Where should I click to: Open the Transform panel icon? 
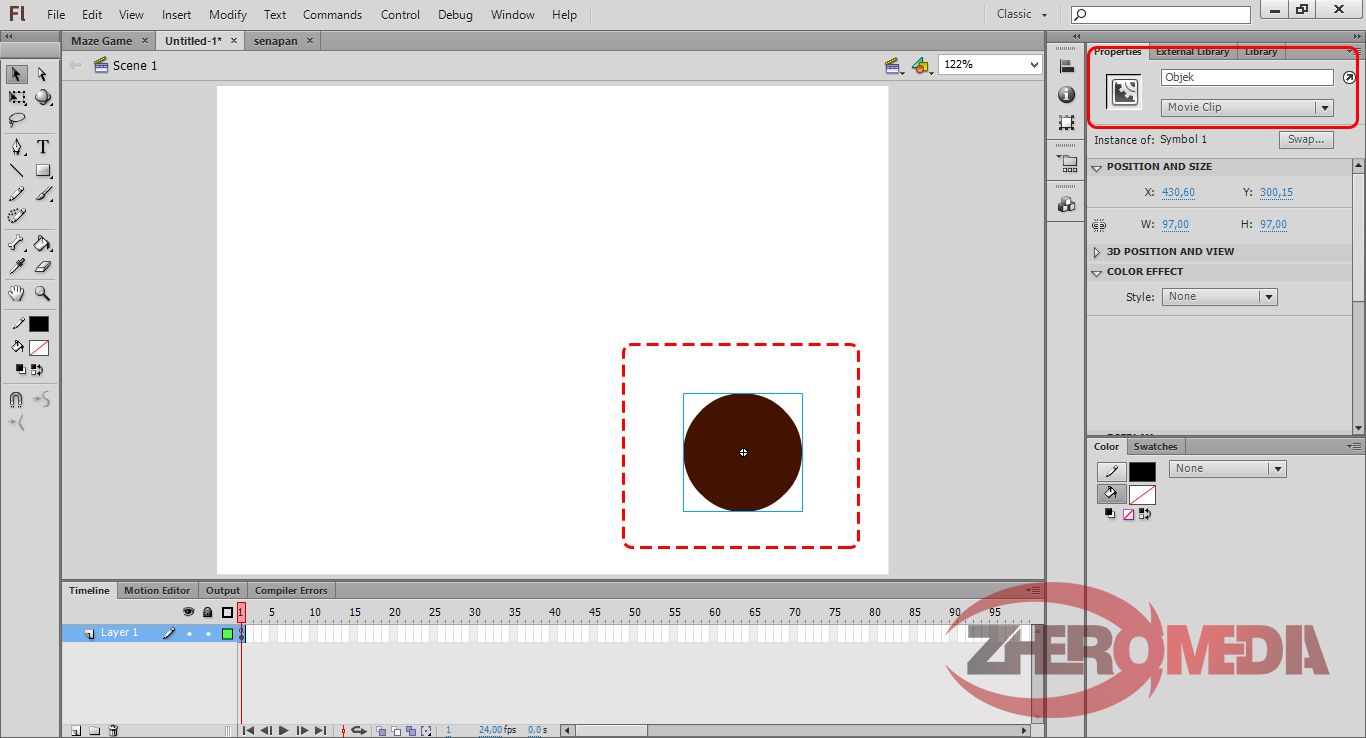(1067, 122)
